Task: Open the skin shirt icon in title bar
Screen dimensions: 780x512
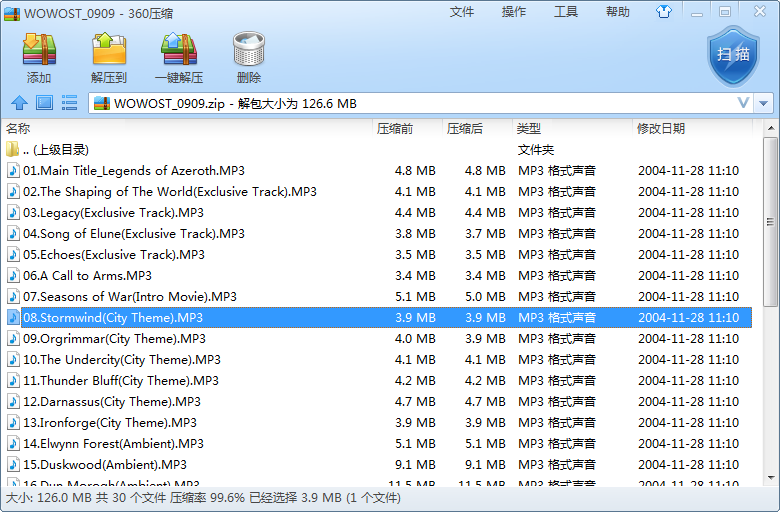Action: click(664, 11)
